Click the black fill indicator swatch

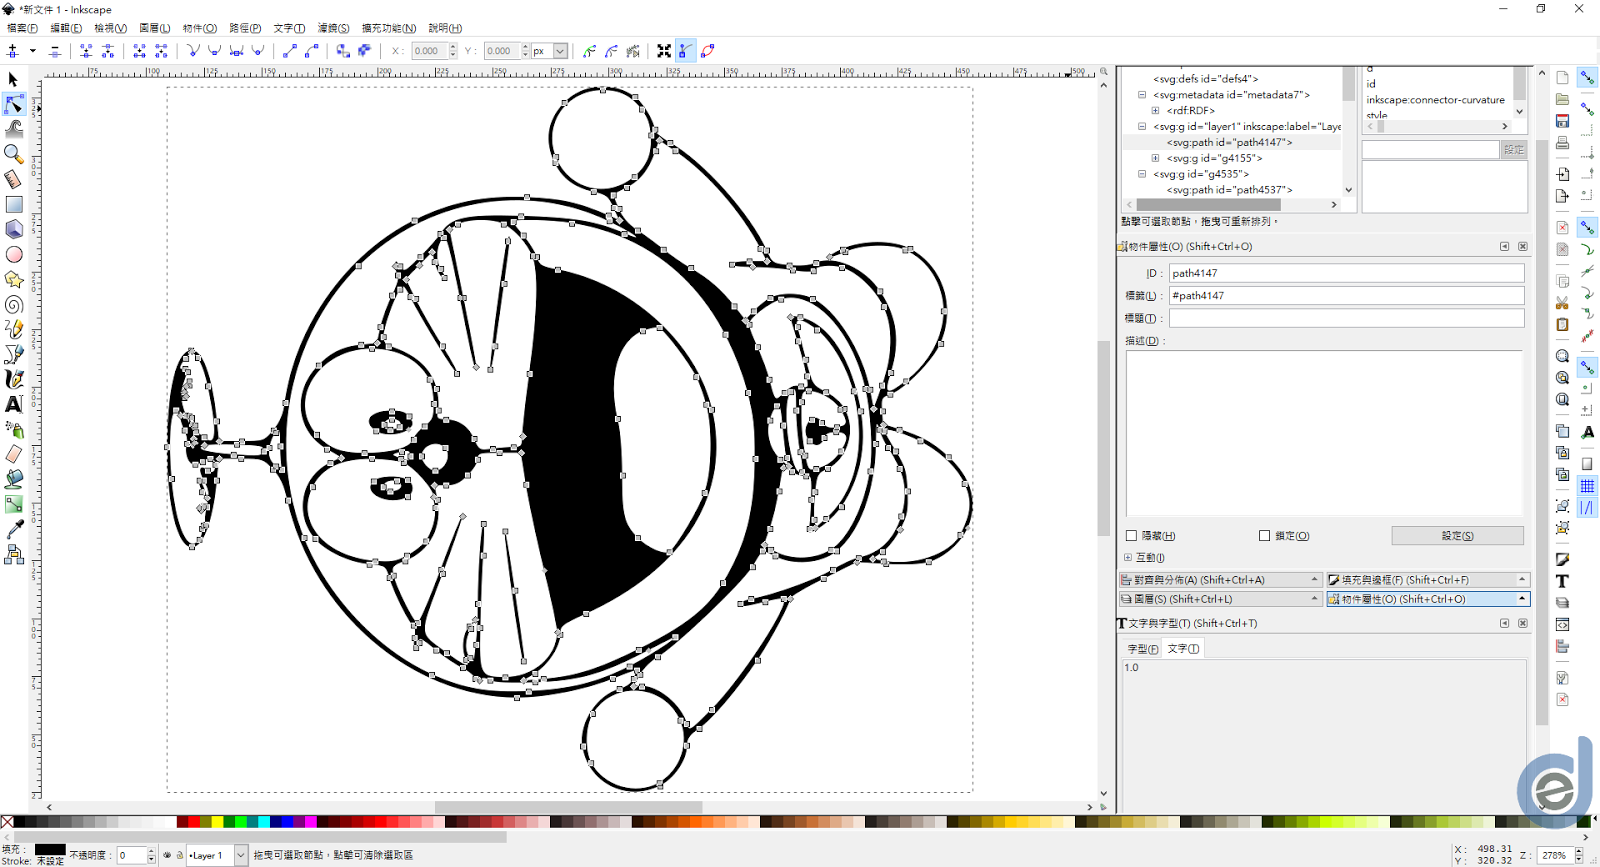[50, 850]
